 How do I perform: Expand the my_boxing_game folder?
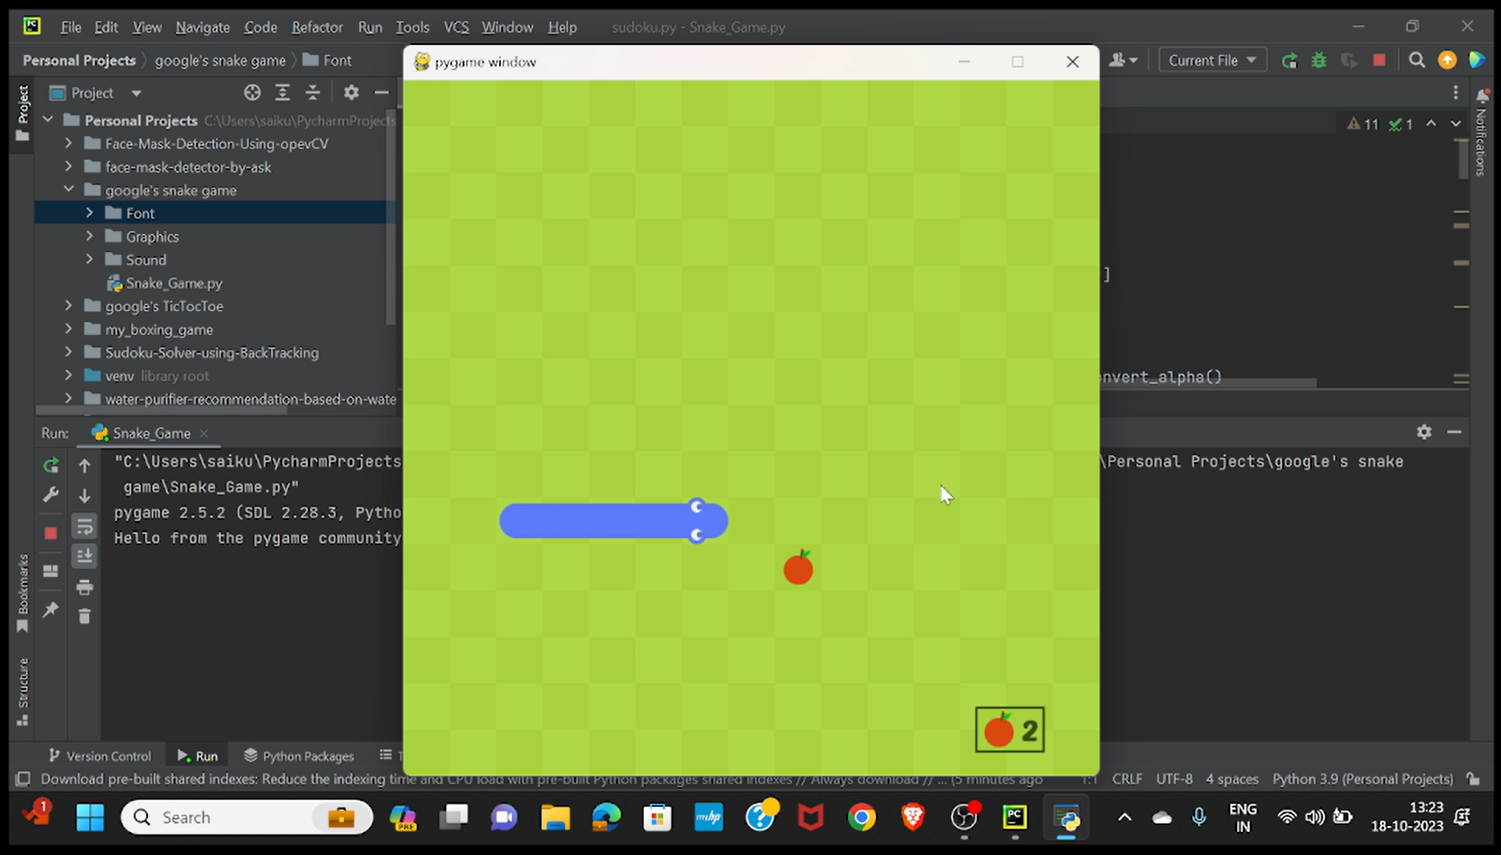[x=69, y=329]
